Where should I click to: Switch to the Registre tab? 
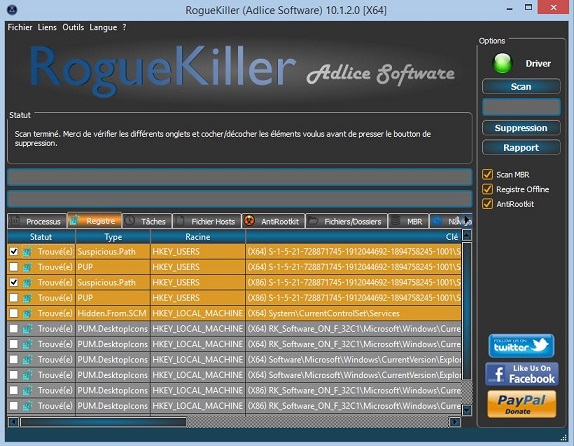coord(94,221)
